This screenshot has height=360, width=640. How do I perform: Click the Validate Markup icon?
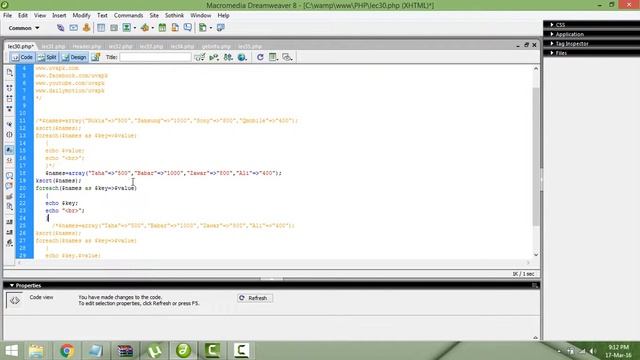coord(214,58)
